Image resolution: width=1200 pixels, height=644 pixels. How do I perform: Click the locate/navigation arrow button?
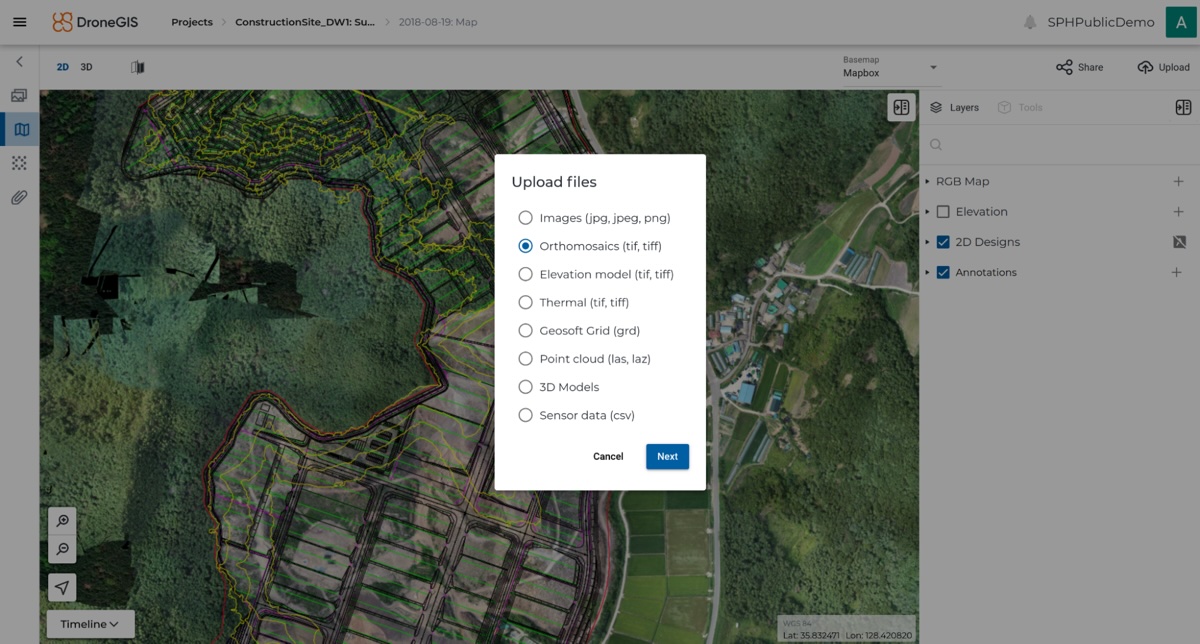click(62, 587)
